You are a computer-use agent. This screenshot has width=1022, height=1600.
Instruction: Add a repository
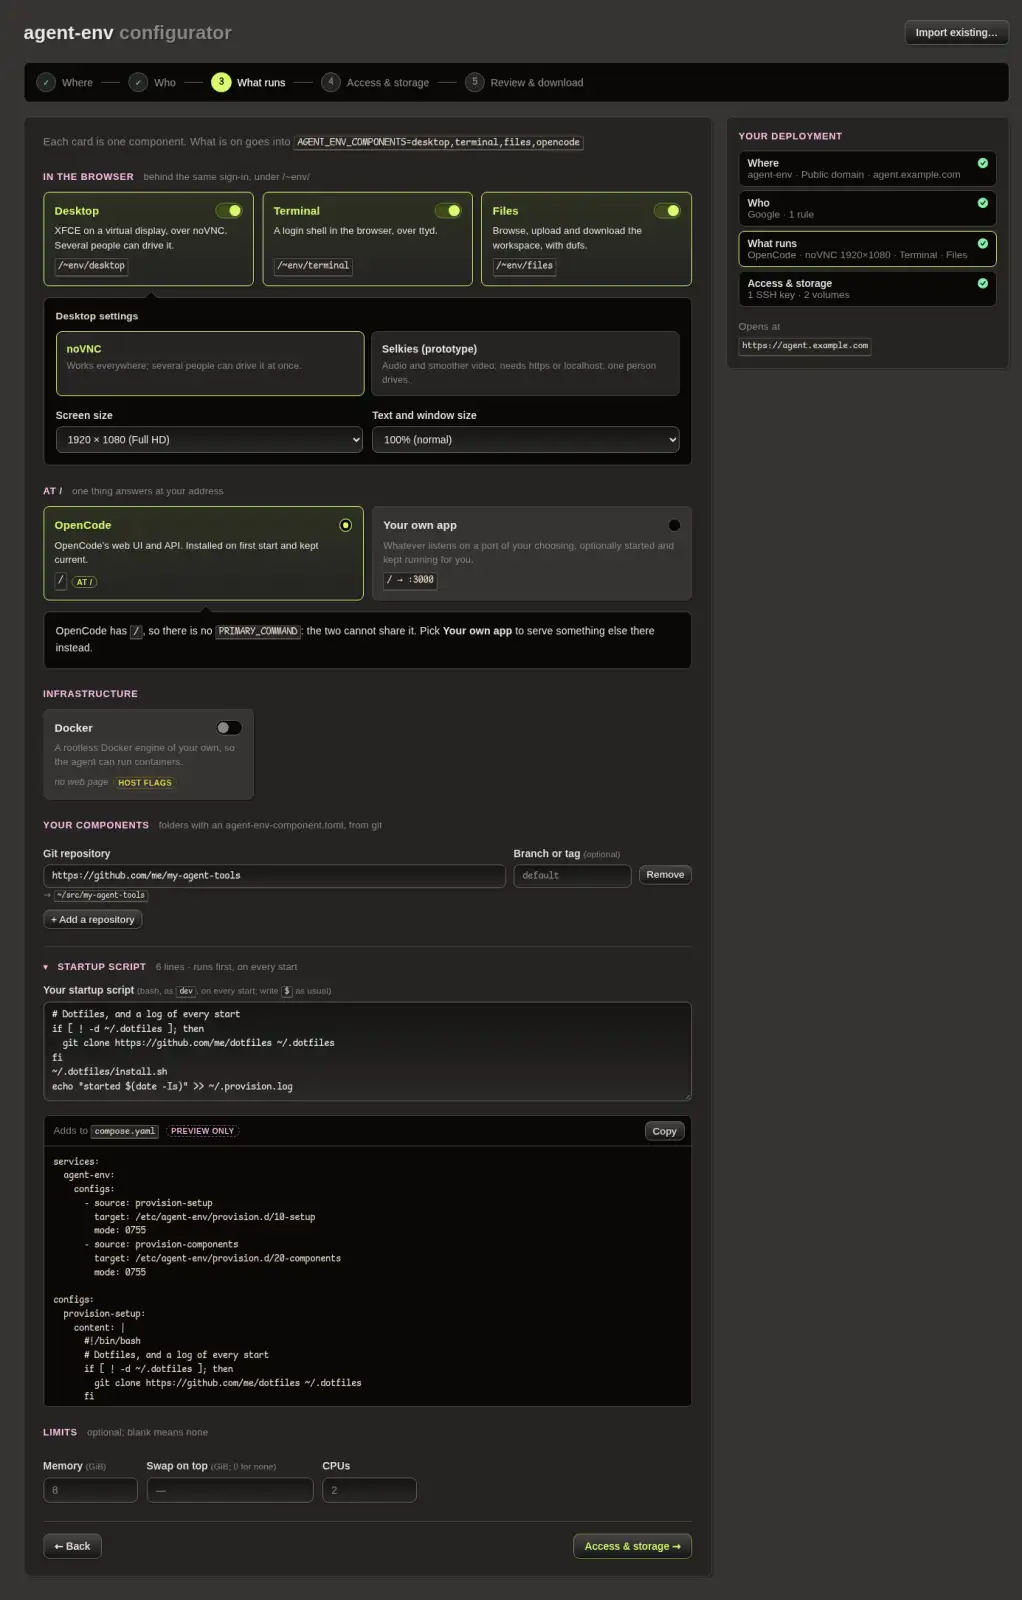(x=93, y=919)
